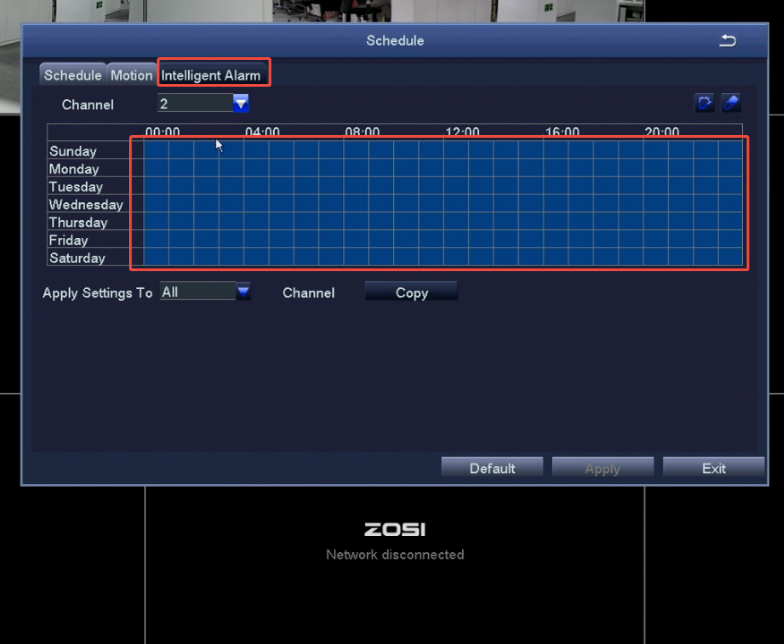Click the Monday row label
The width and height of the screenshot is (784, 644).
coord(73,169)
